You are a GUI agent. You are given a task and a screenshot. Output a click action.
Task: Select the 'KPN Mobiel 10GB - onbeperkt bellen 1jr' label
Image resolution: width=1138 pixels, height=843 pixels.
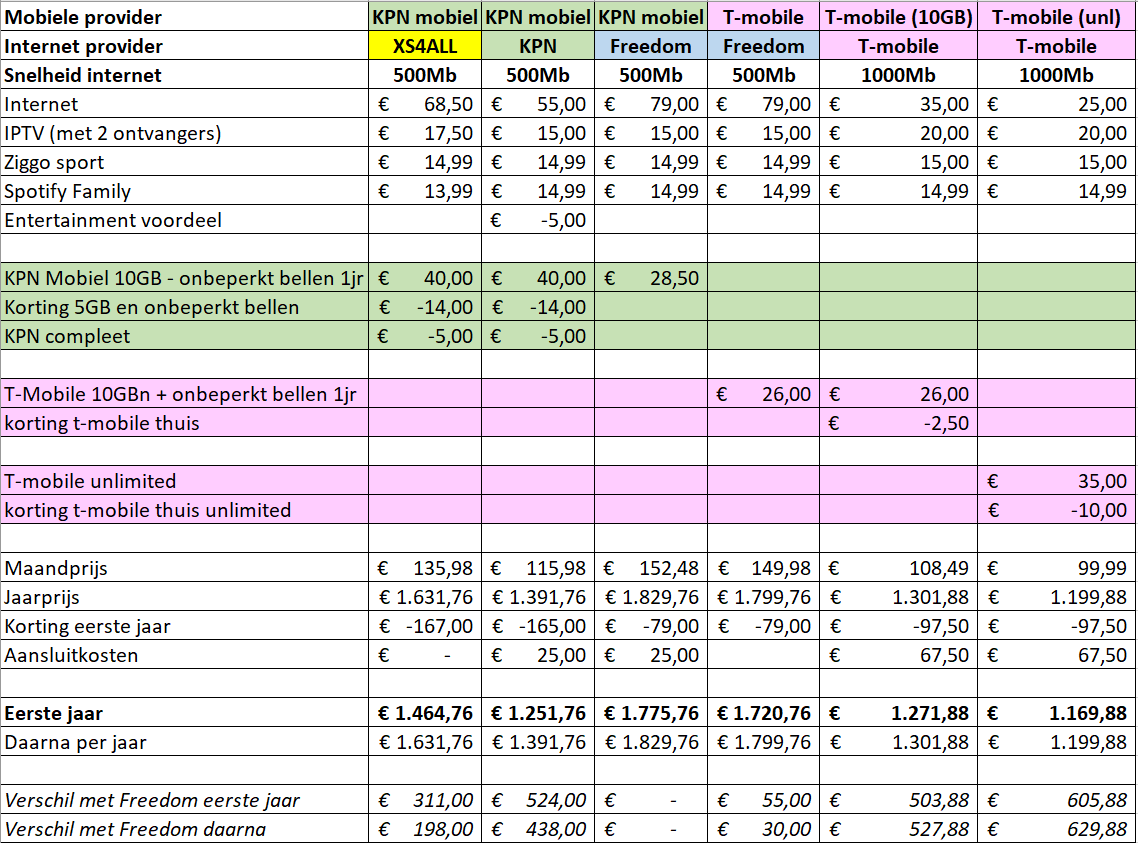(x=184, y=278)
